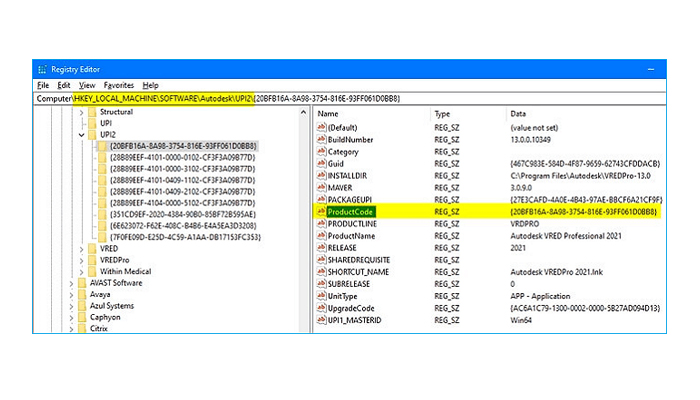Click the MAVER value string icon

click(x=321, y=188)
